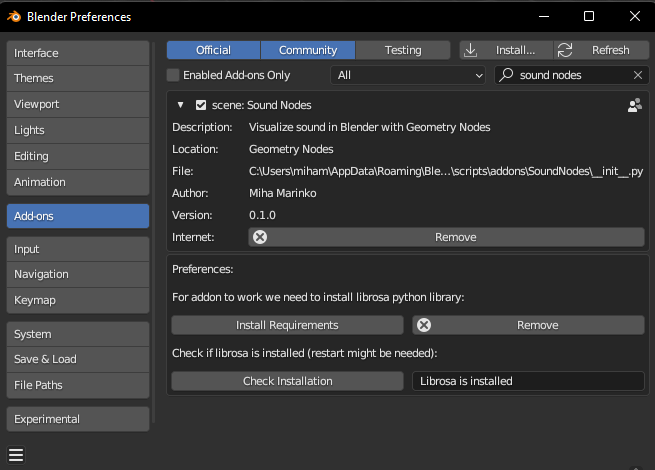The width and height of the screenshot is (655, 470).
Task: Open Save & Load preferences
Action: pos(78,359)
